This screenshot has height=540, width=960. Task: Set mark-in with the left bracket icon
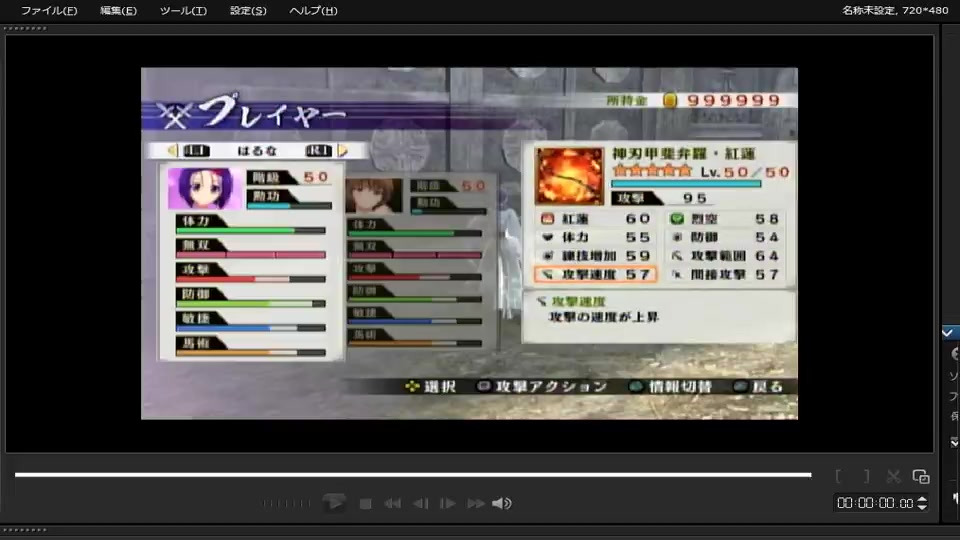coord(838,476)
